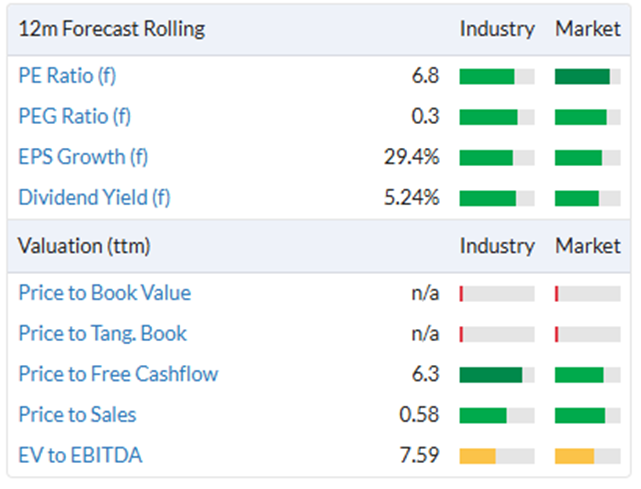Click Market header in 12m Forecast section
Screen dimensions: 641x489
[587, 29]
